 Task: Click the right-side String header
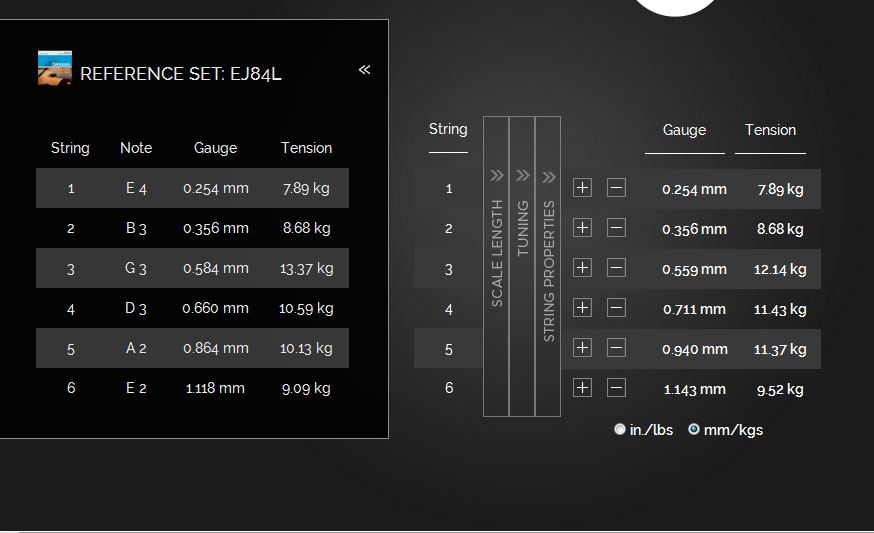coord(448,129)
